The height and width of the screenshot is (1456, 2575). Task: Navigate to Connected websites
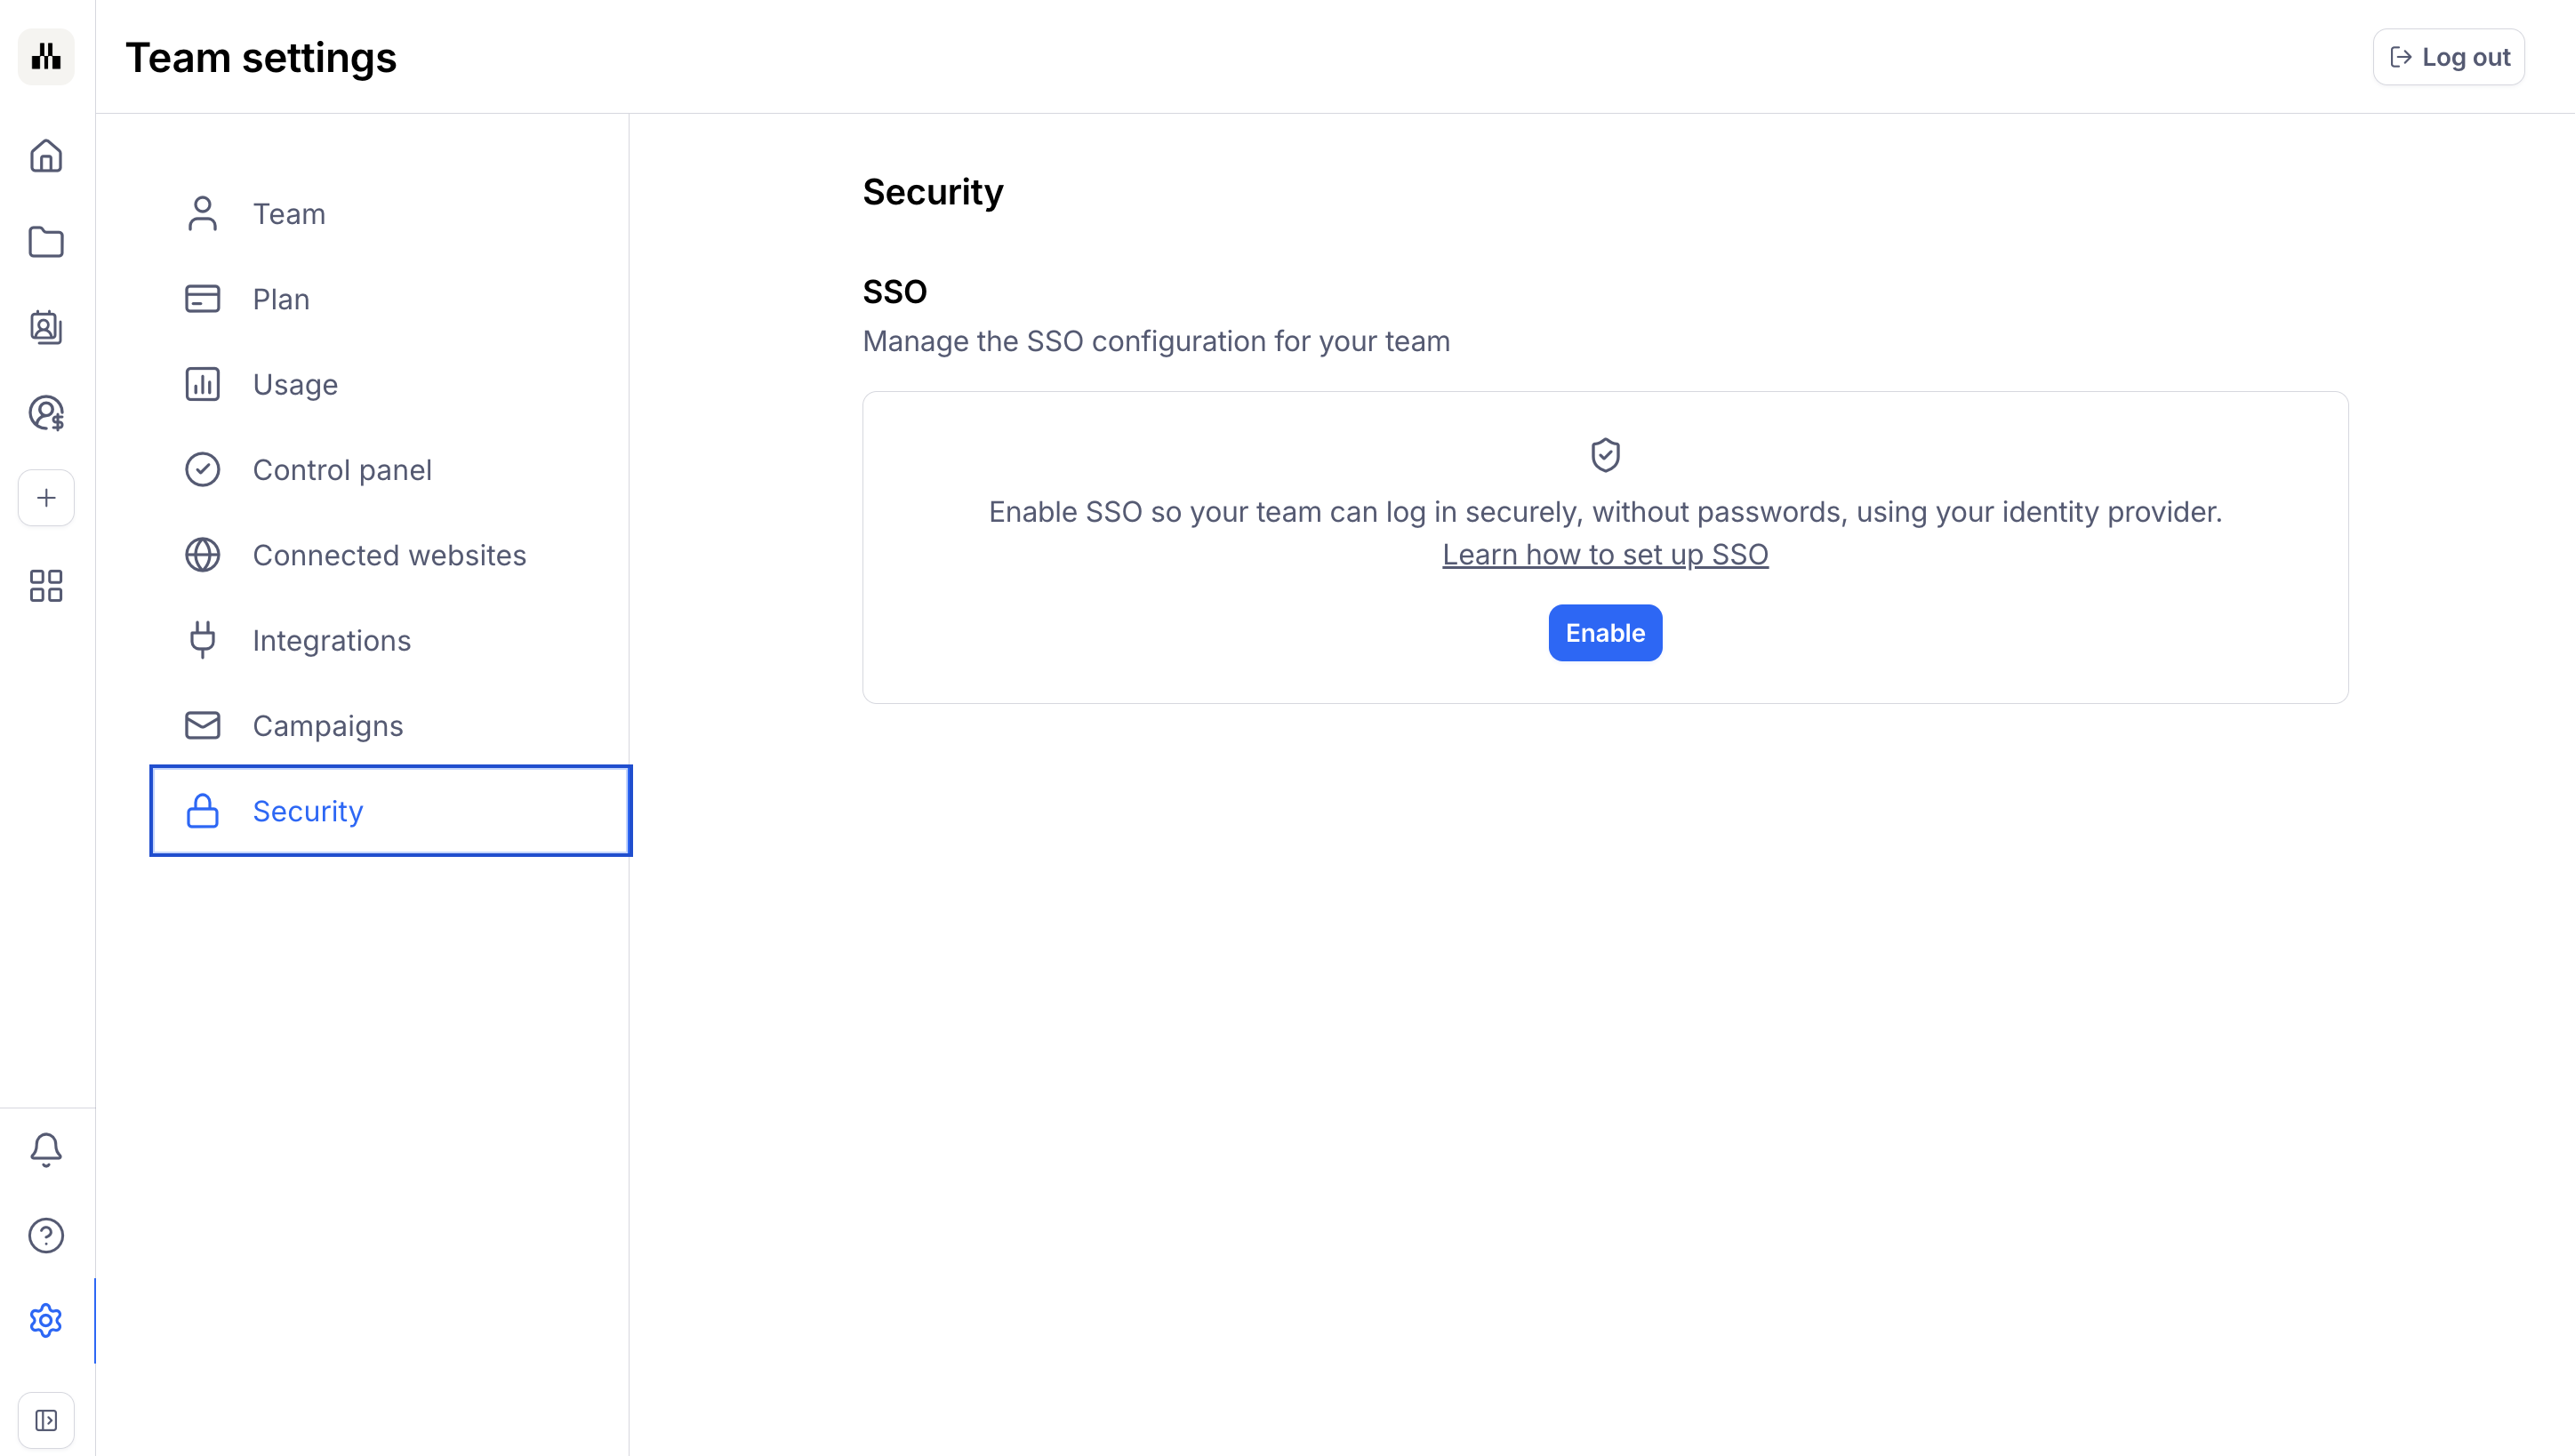tap(389, 555)
